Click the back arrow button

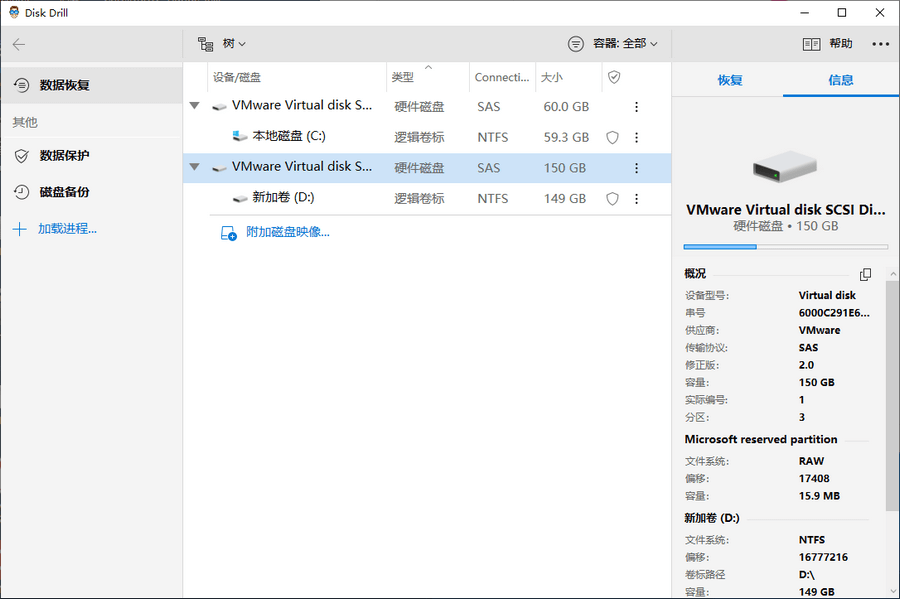[x=19, y=44]
